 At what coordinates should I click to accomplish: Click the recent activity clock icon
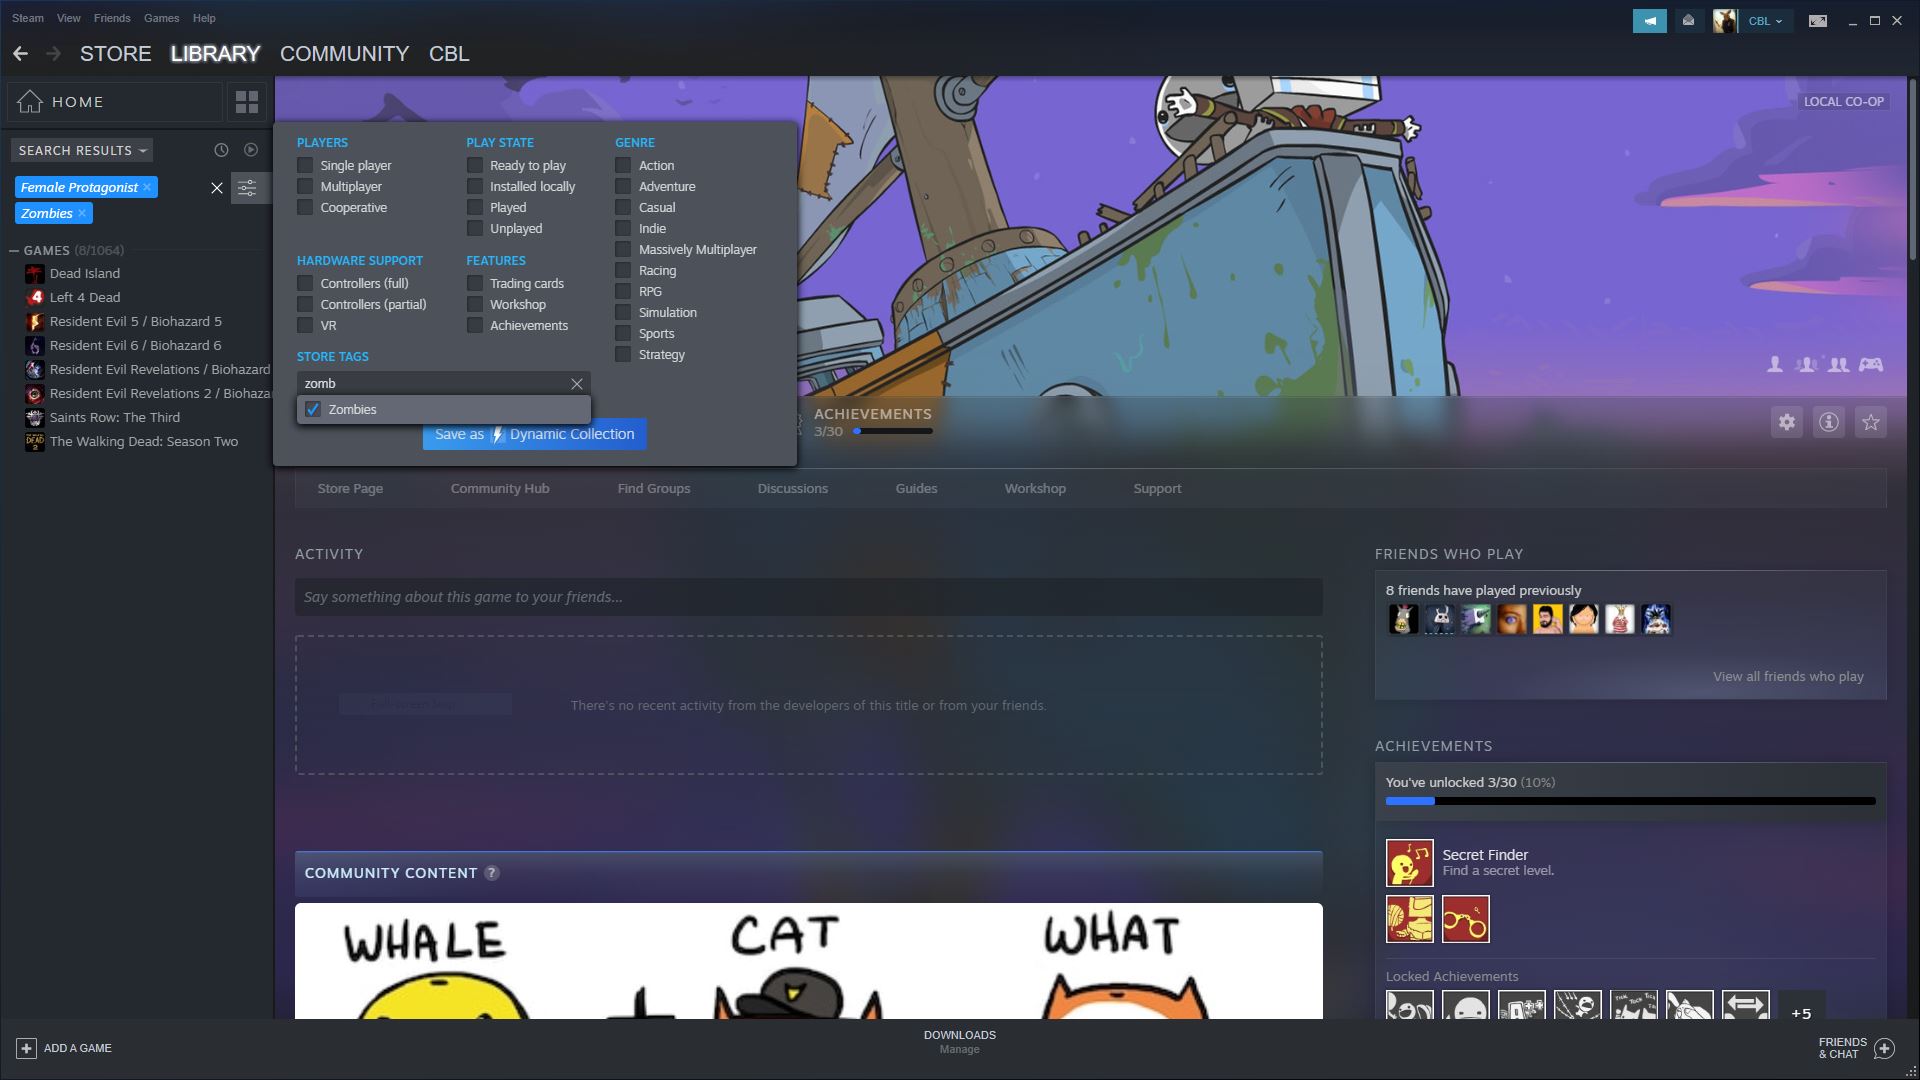(221, 150)
